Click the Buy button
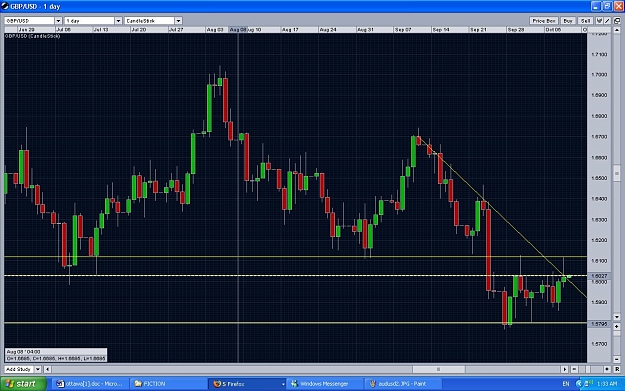Image resolution: width=625 pixels, height=391 pixels. coord(568,21)
